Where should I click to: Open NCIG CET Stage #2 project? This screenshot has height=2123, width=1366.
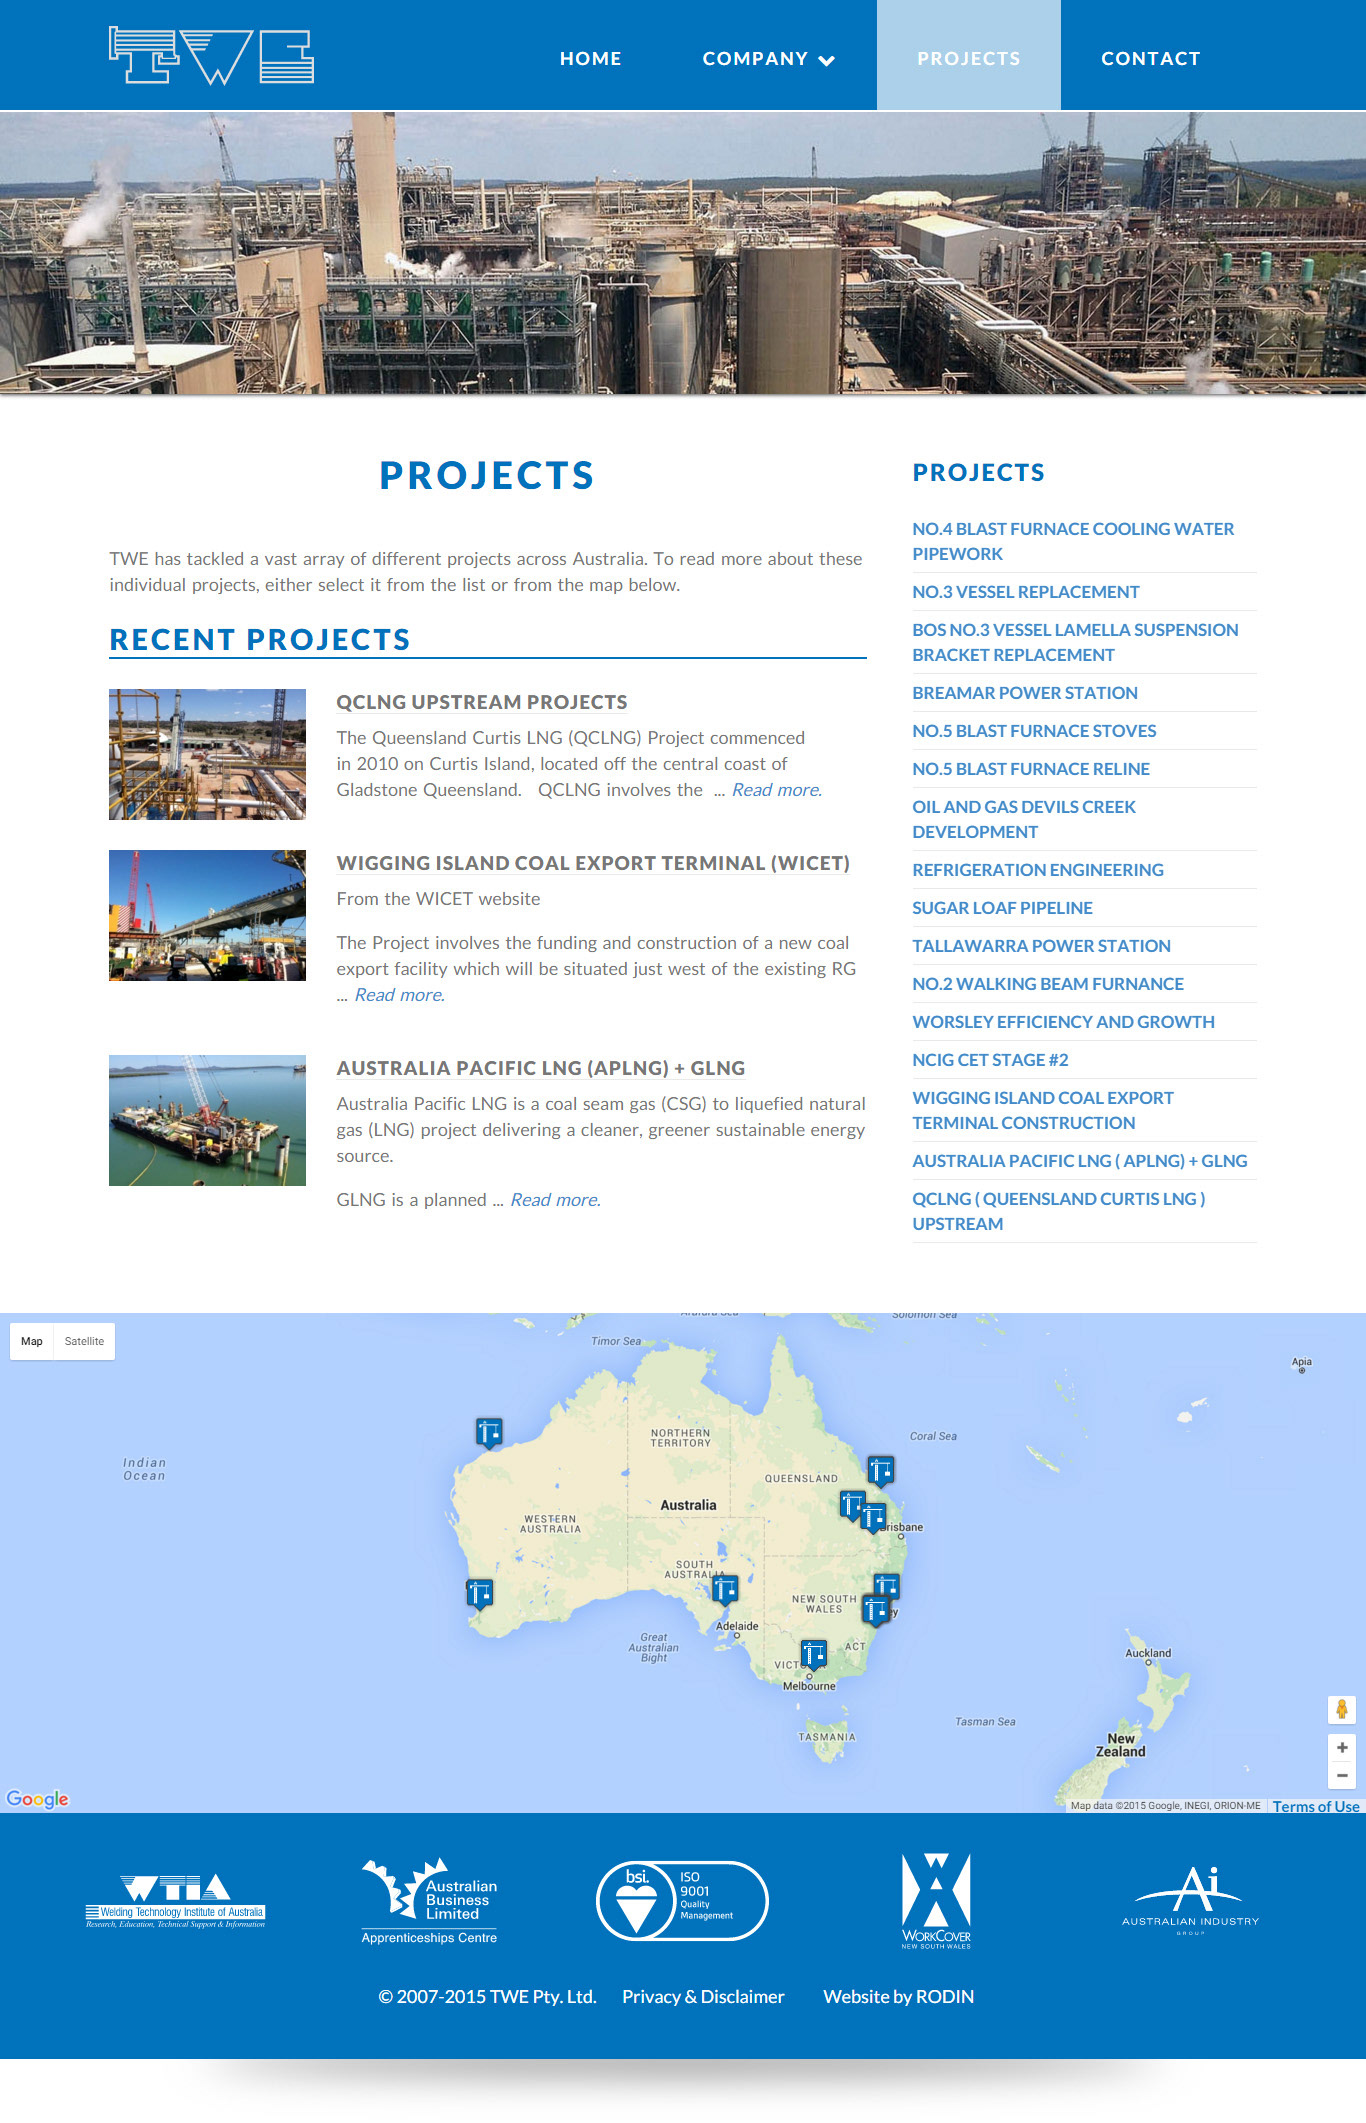(x=990, y=1060)
